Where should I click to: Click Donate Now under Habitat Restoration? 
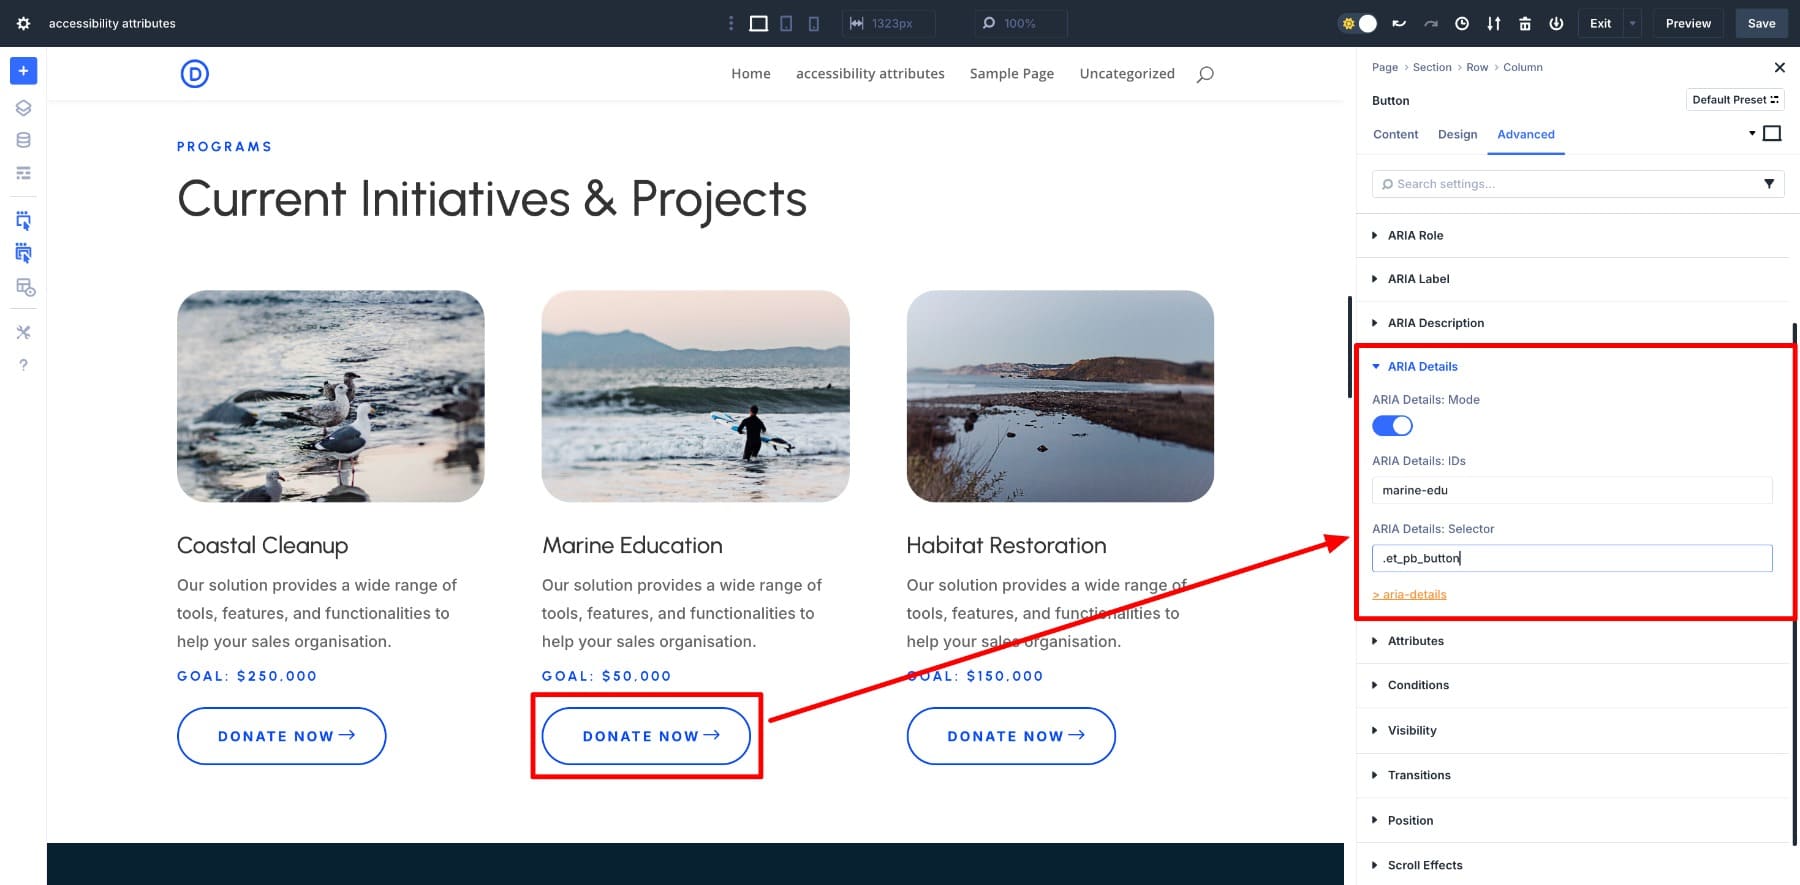1011,736
